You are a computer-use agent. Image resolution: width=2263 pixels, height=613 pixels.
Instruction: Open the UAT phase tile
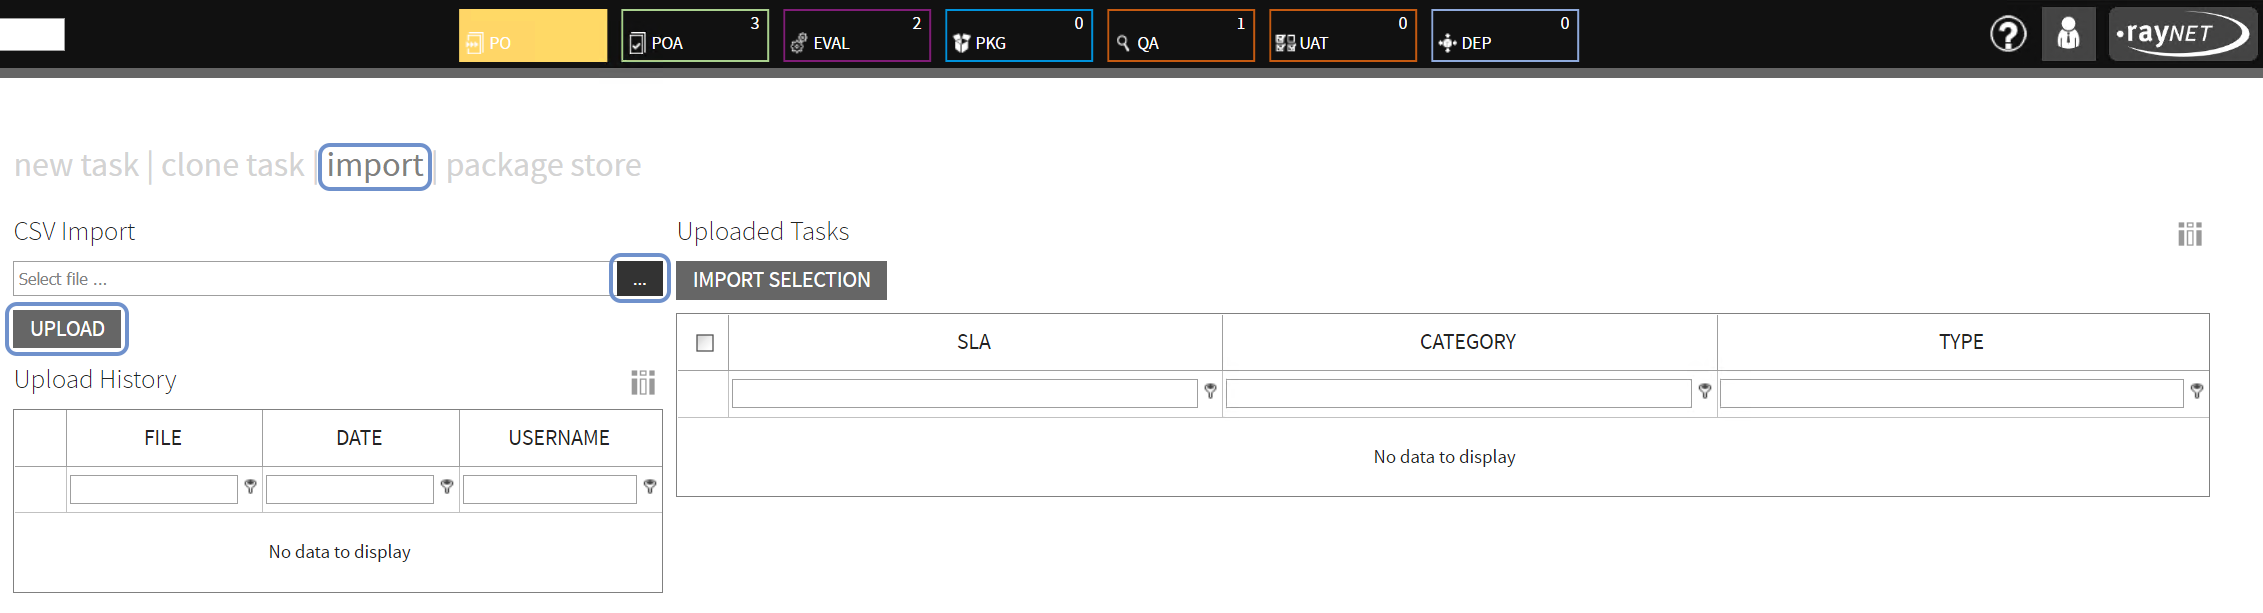(x=1342, y=36)
